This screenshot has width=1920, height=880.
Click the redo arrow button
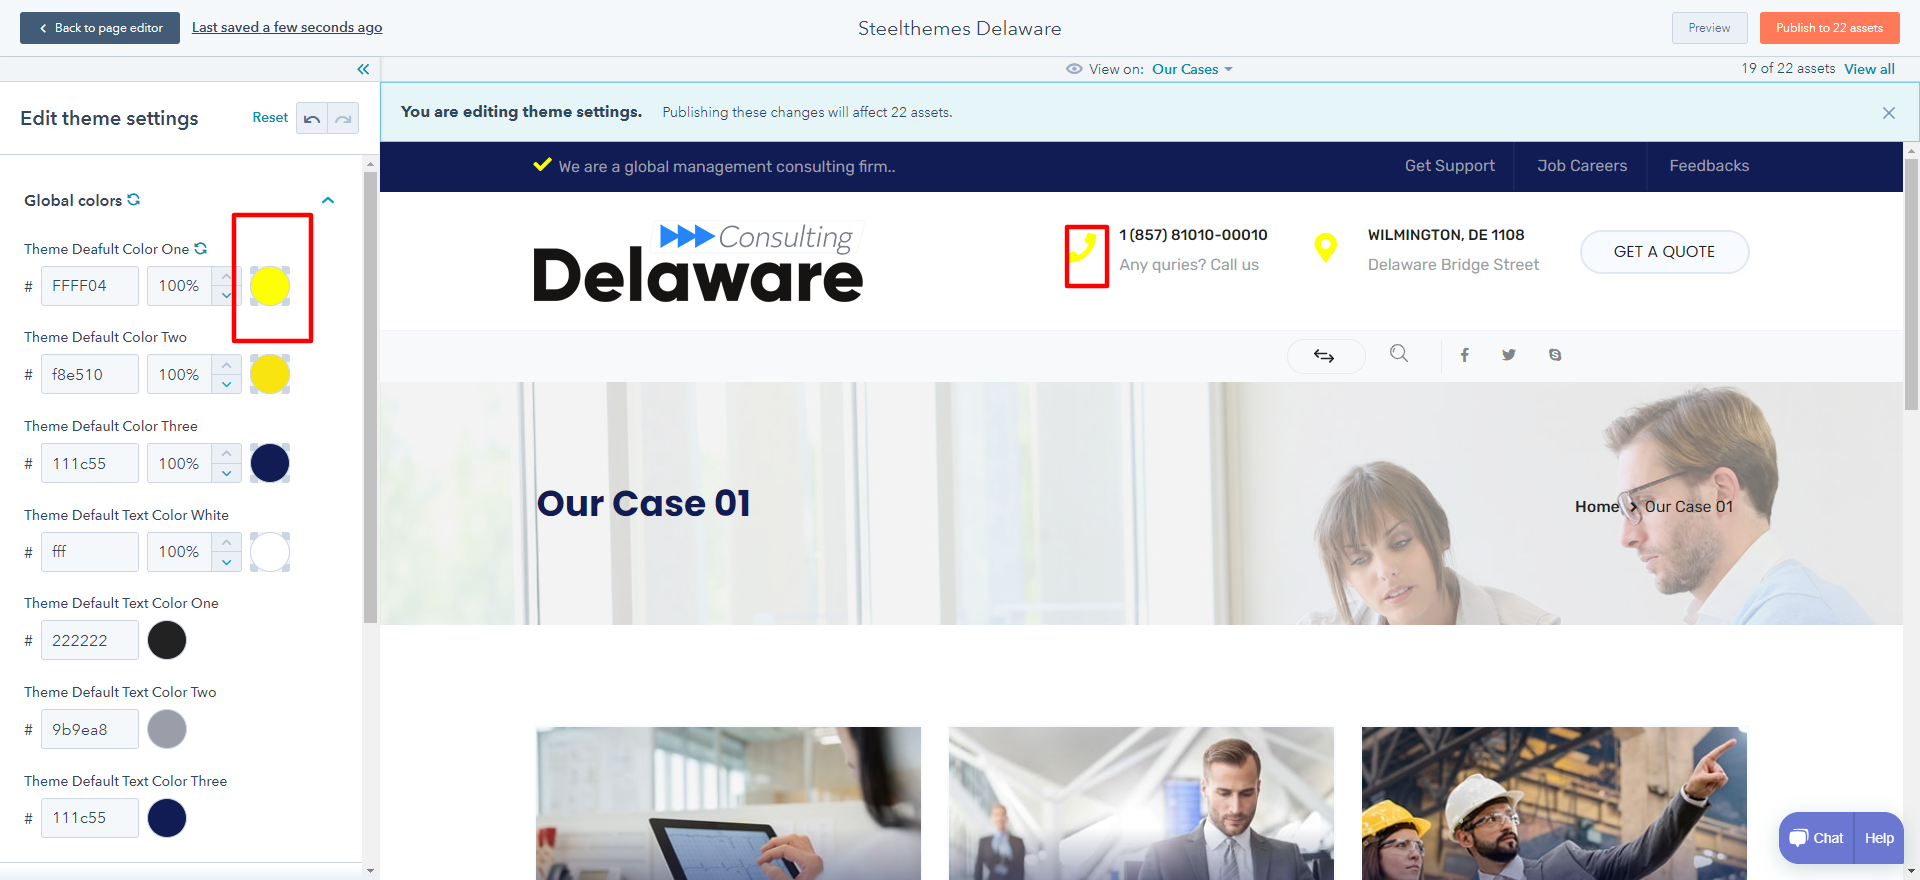pyautogui.click(x=343, y=118)
